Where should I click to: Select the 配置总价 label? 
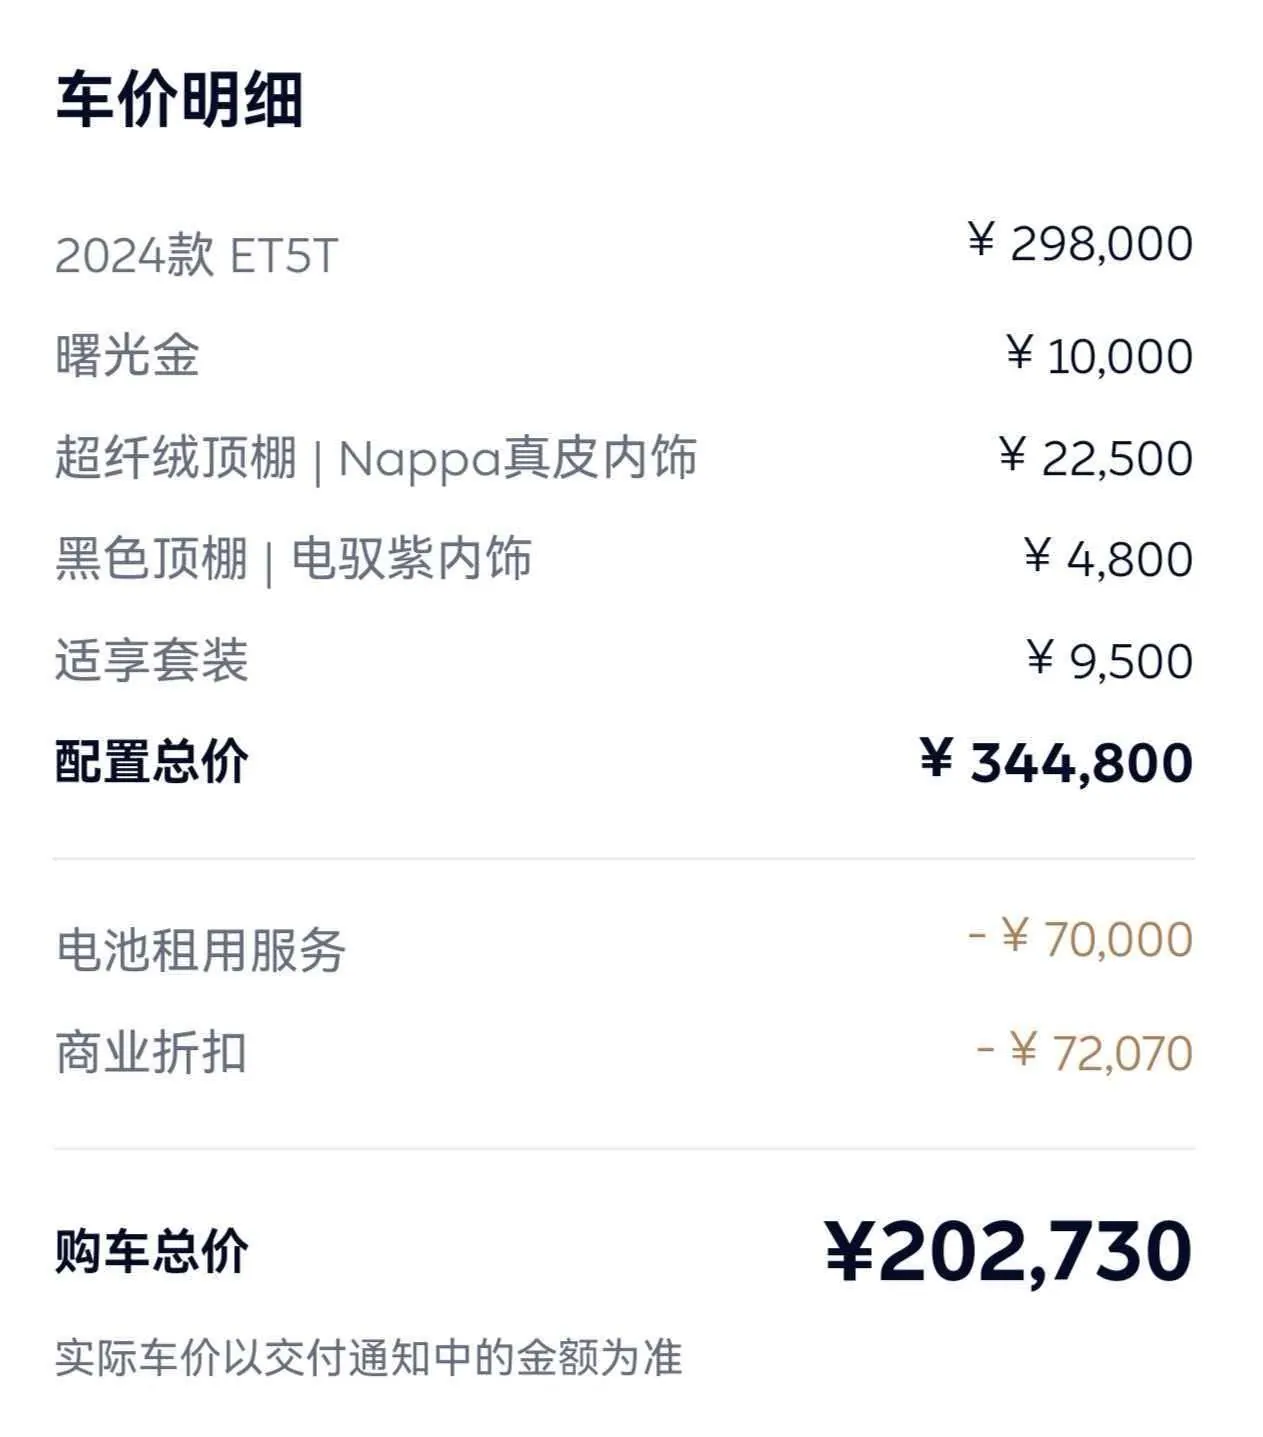(x=151, y=762)
